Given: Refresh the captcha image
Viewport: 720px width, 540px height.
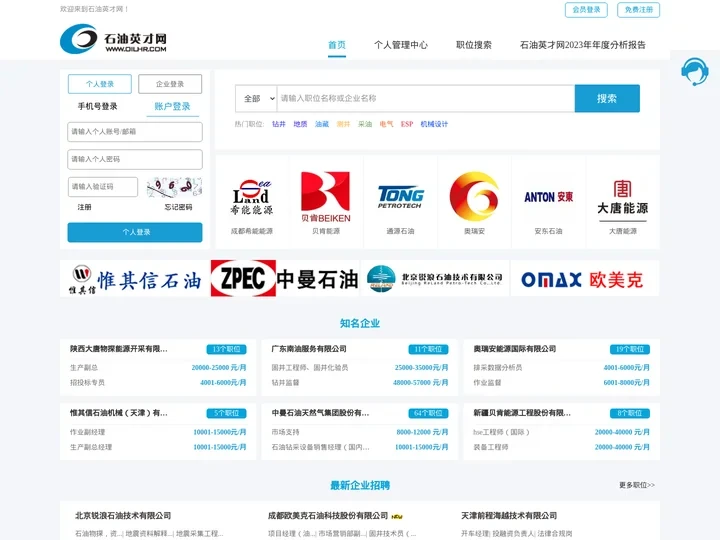Looking at the screenshot, I should (174, 187).
